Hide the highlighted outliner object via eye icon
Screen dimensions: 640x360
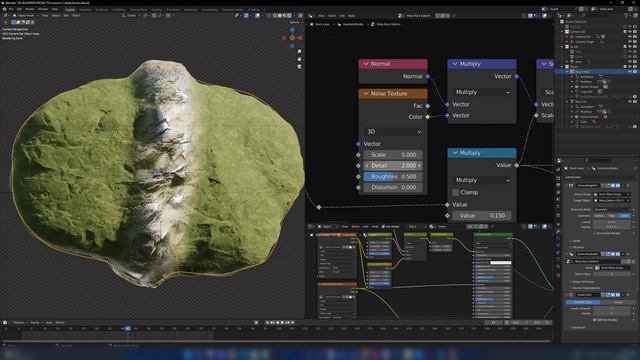(x=630, y=71)
